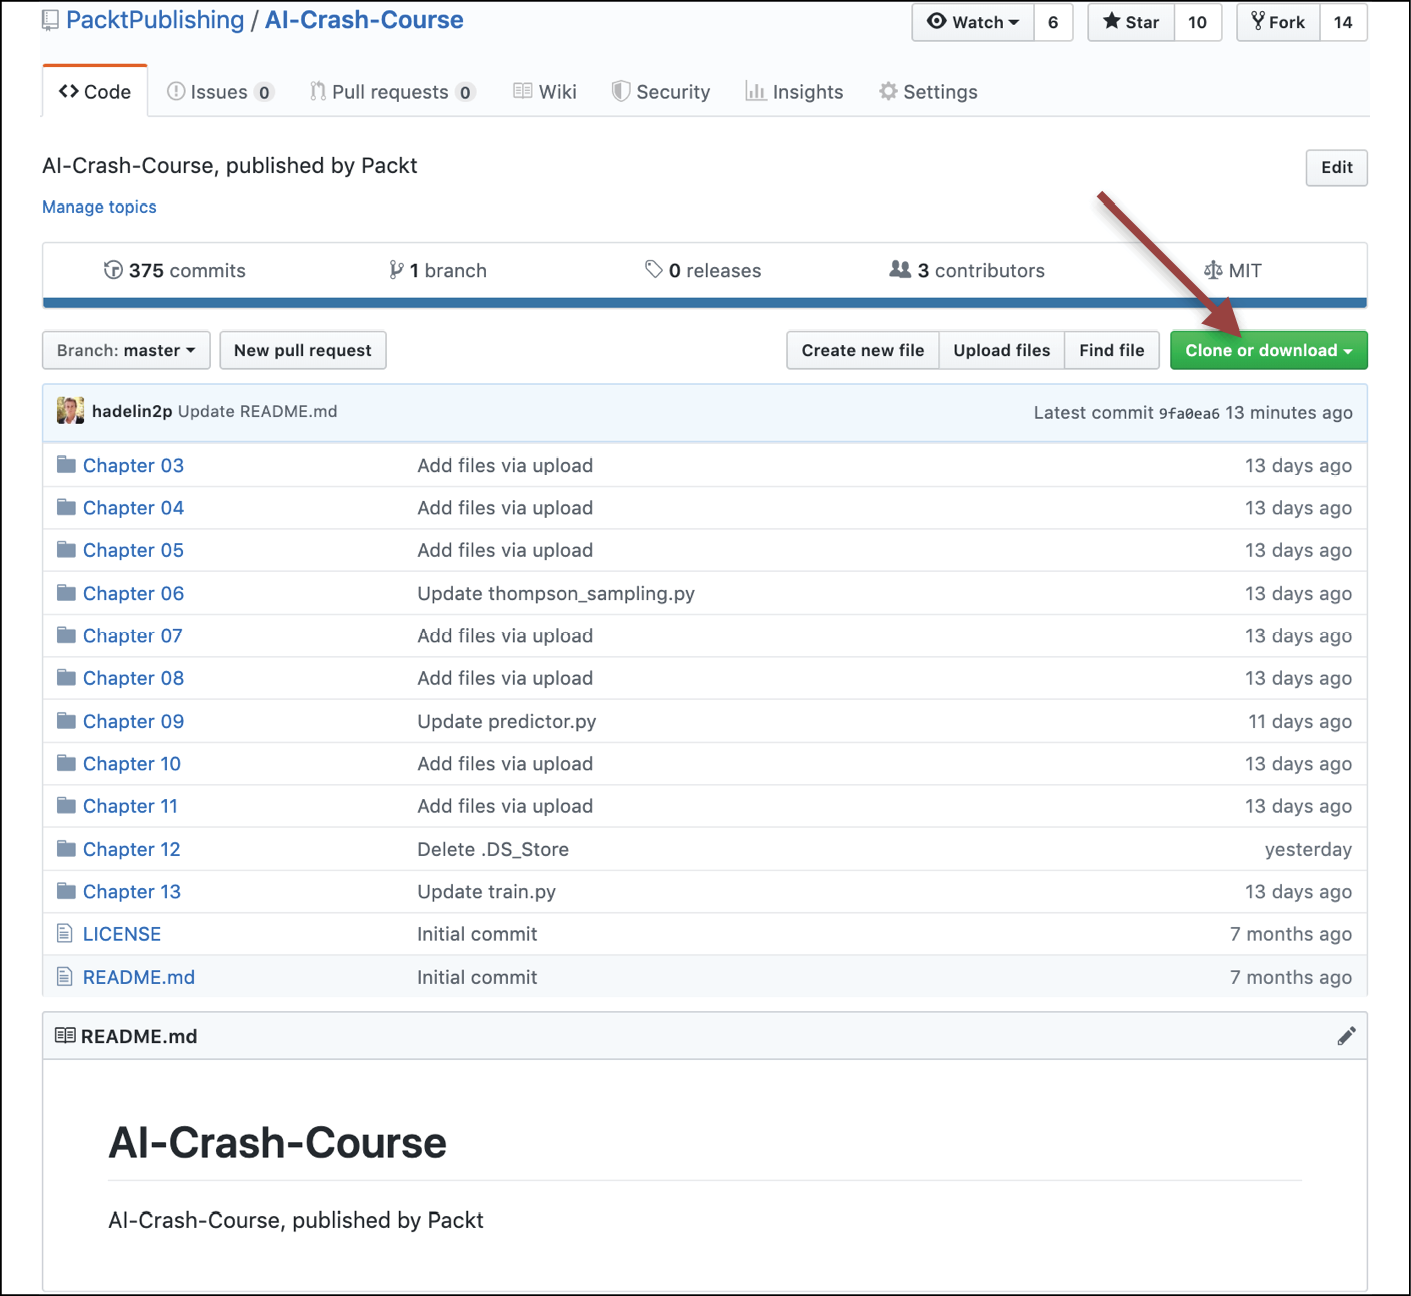The image size is (1411, 1296).
Task: Click the README.md file icon in list
Action: [65, 977]
